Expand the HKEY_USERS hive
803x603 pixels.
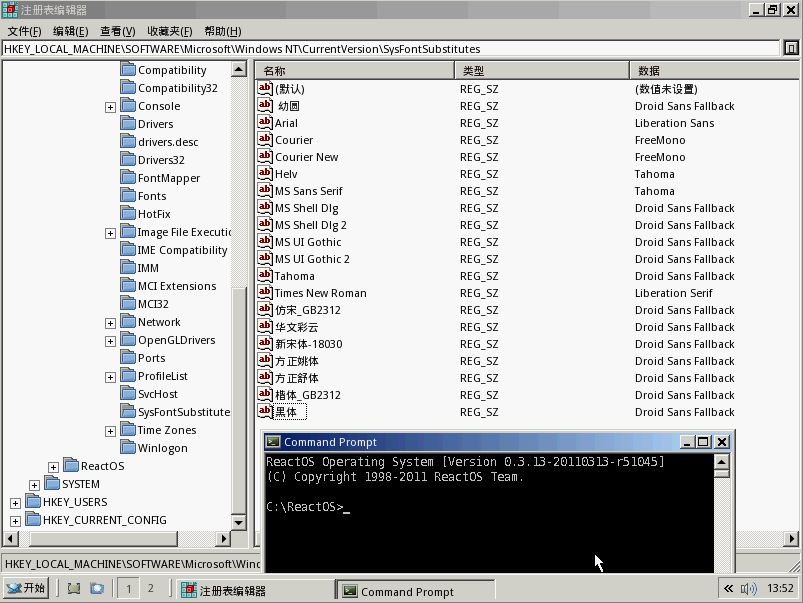[x=15, y=503]
